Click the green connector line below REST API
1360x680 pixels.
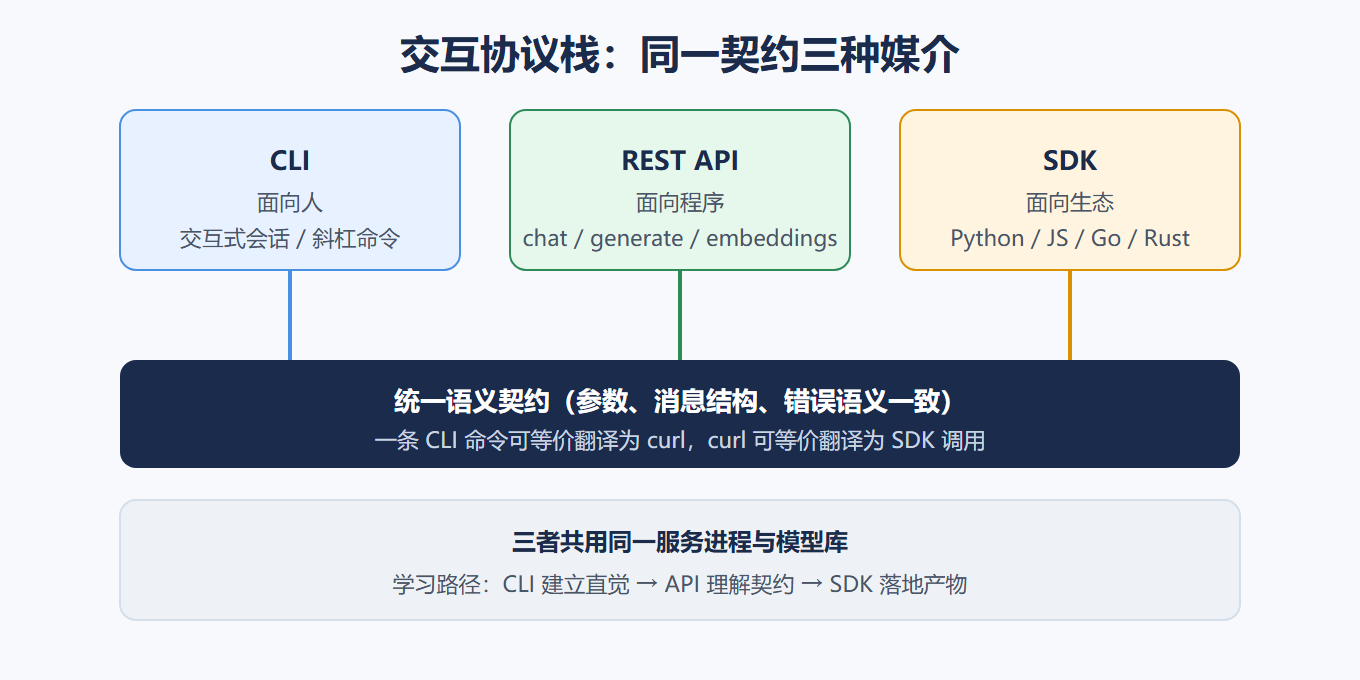(680, 315)
